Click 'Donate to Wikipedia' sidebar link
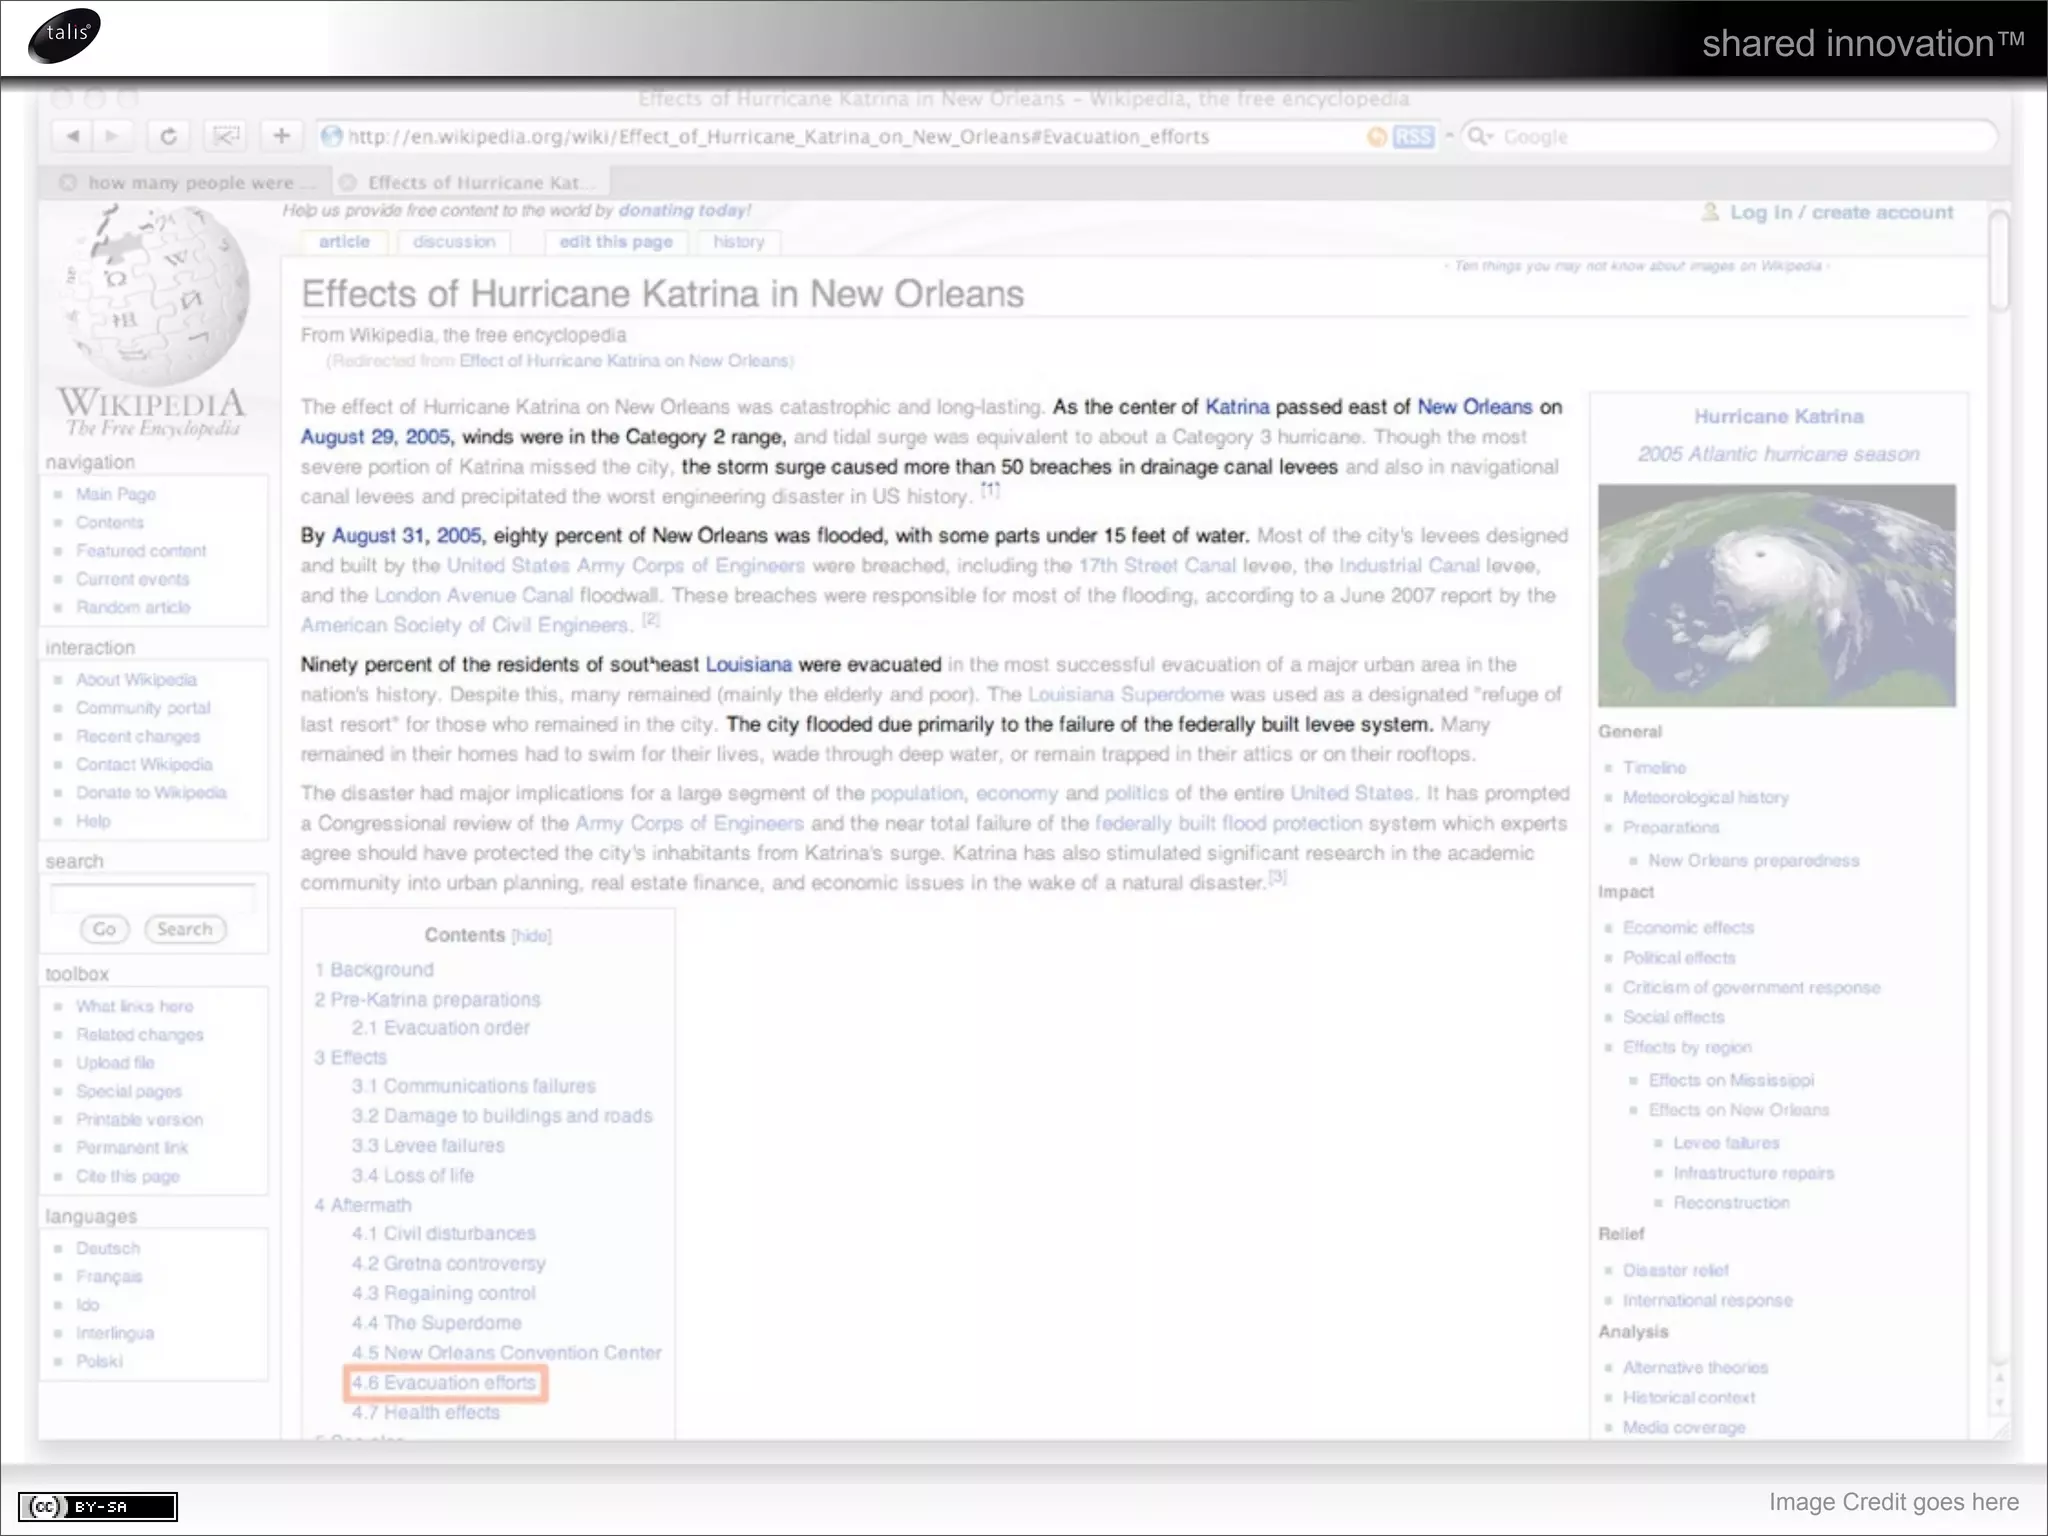The height and width of the screenshot is (1536, 2048). point(151,792)
